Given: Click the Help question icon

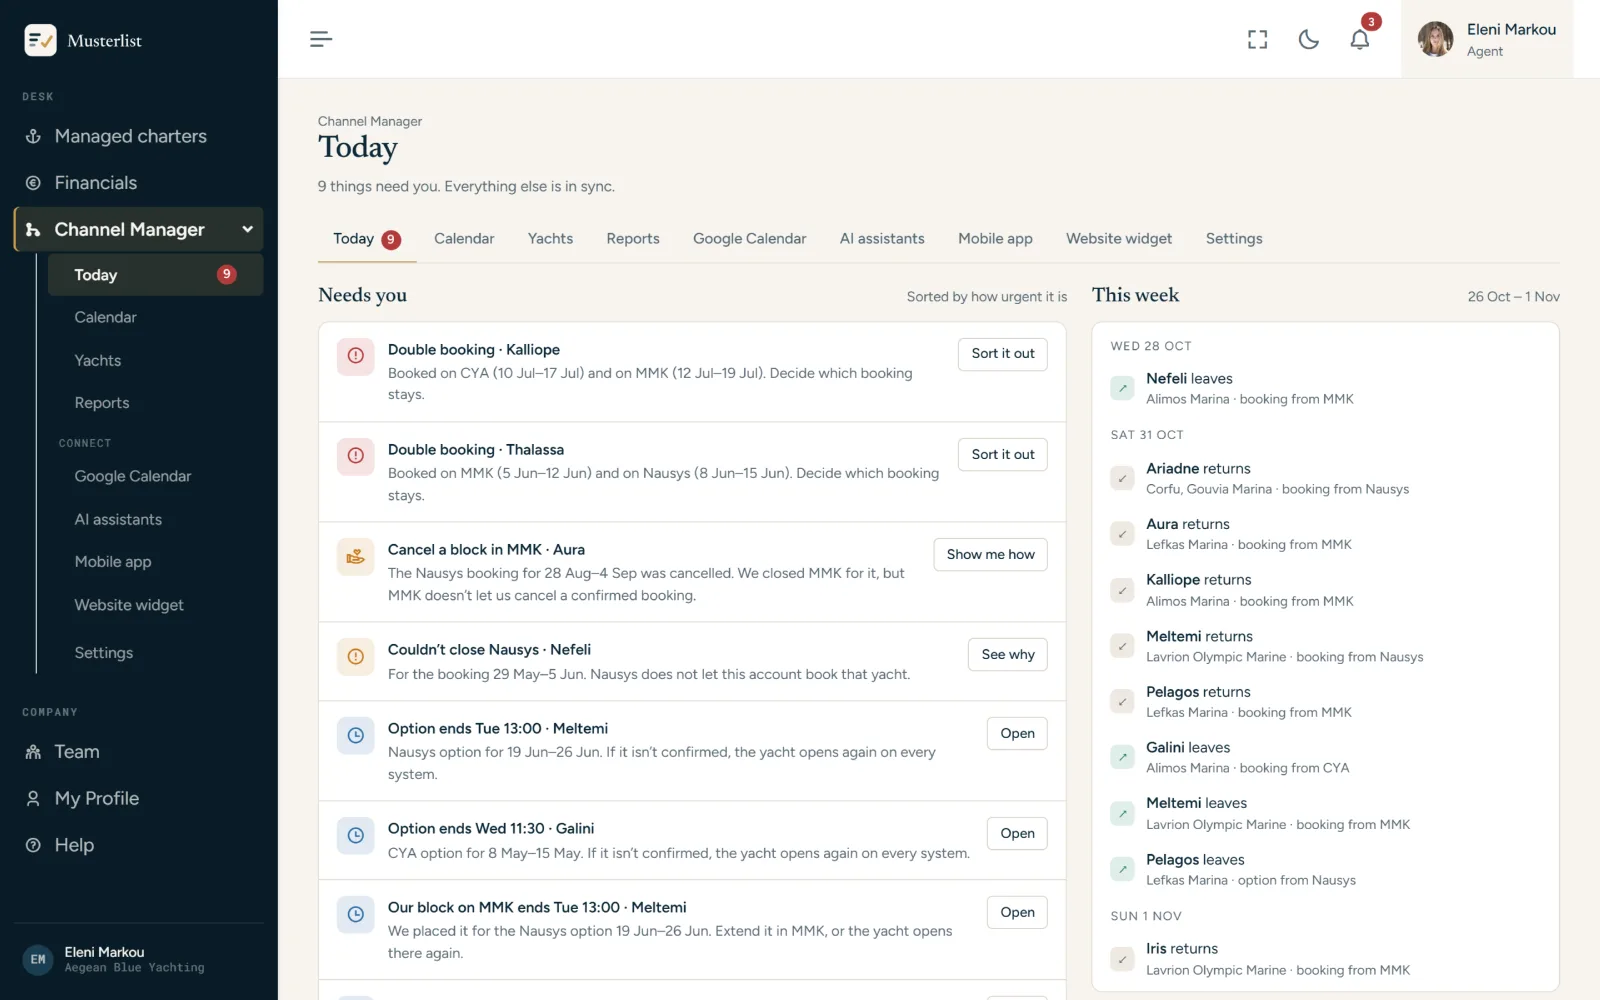Looking at the screenshot, I should [x=33, y=845].
